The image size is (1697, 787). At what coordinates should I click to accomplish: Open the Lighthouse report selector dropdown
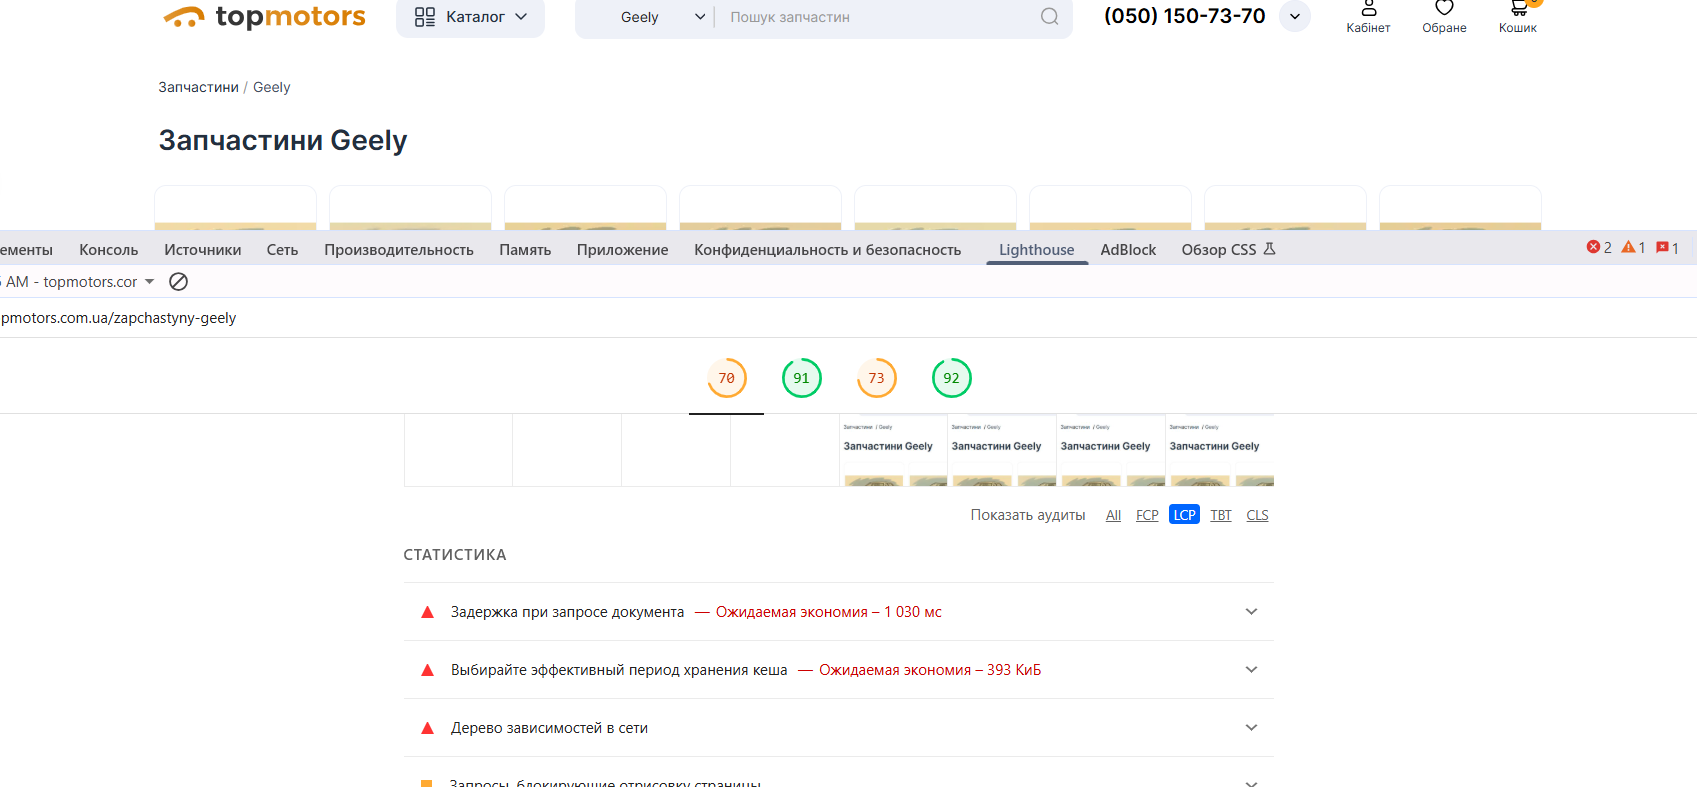(x=78, y=282)
